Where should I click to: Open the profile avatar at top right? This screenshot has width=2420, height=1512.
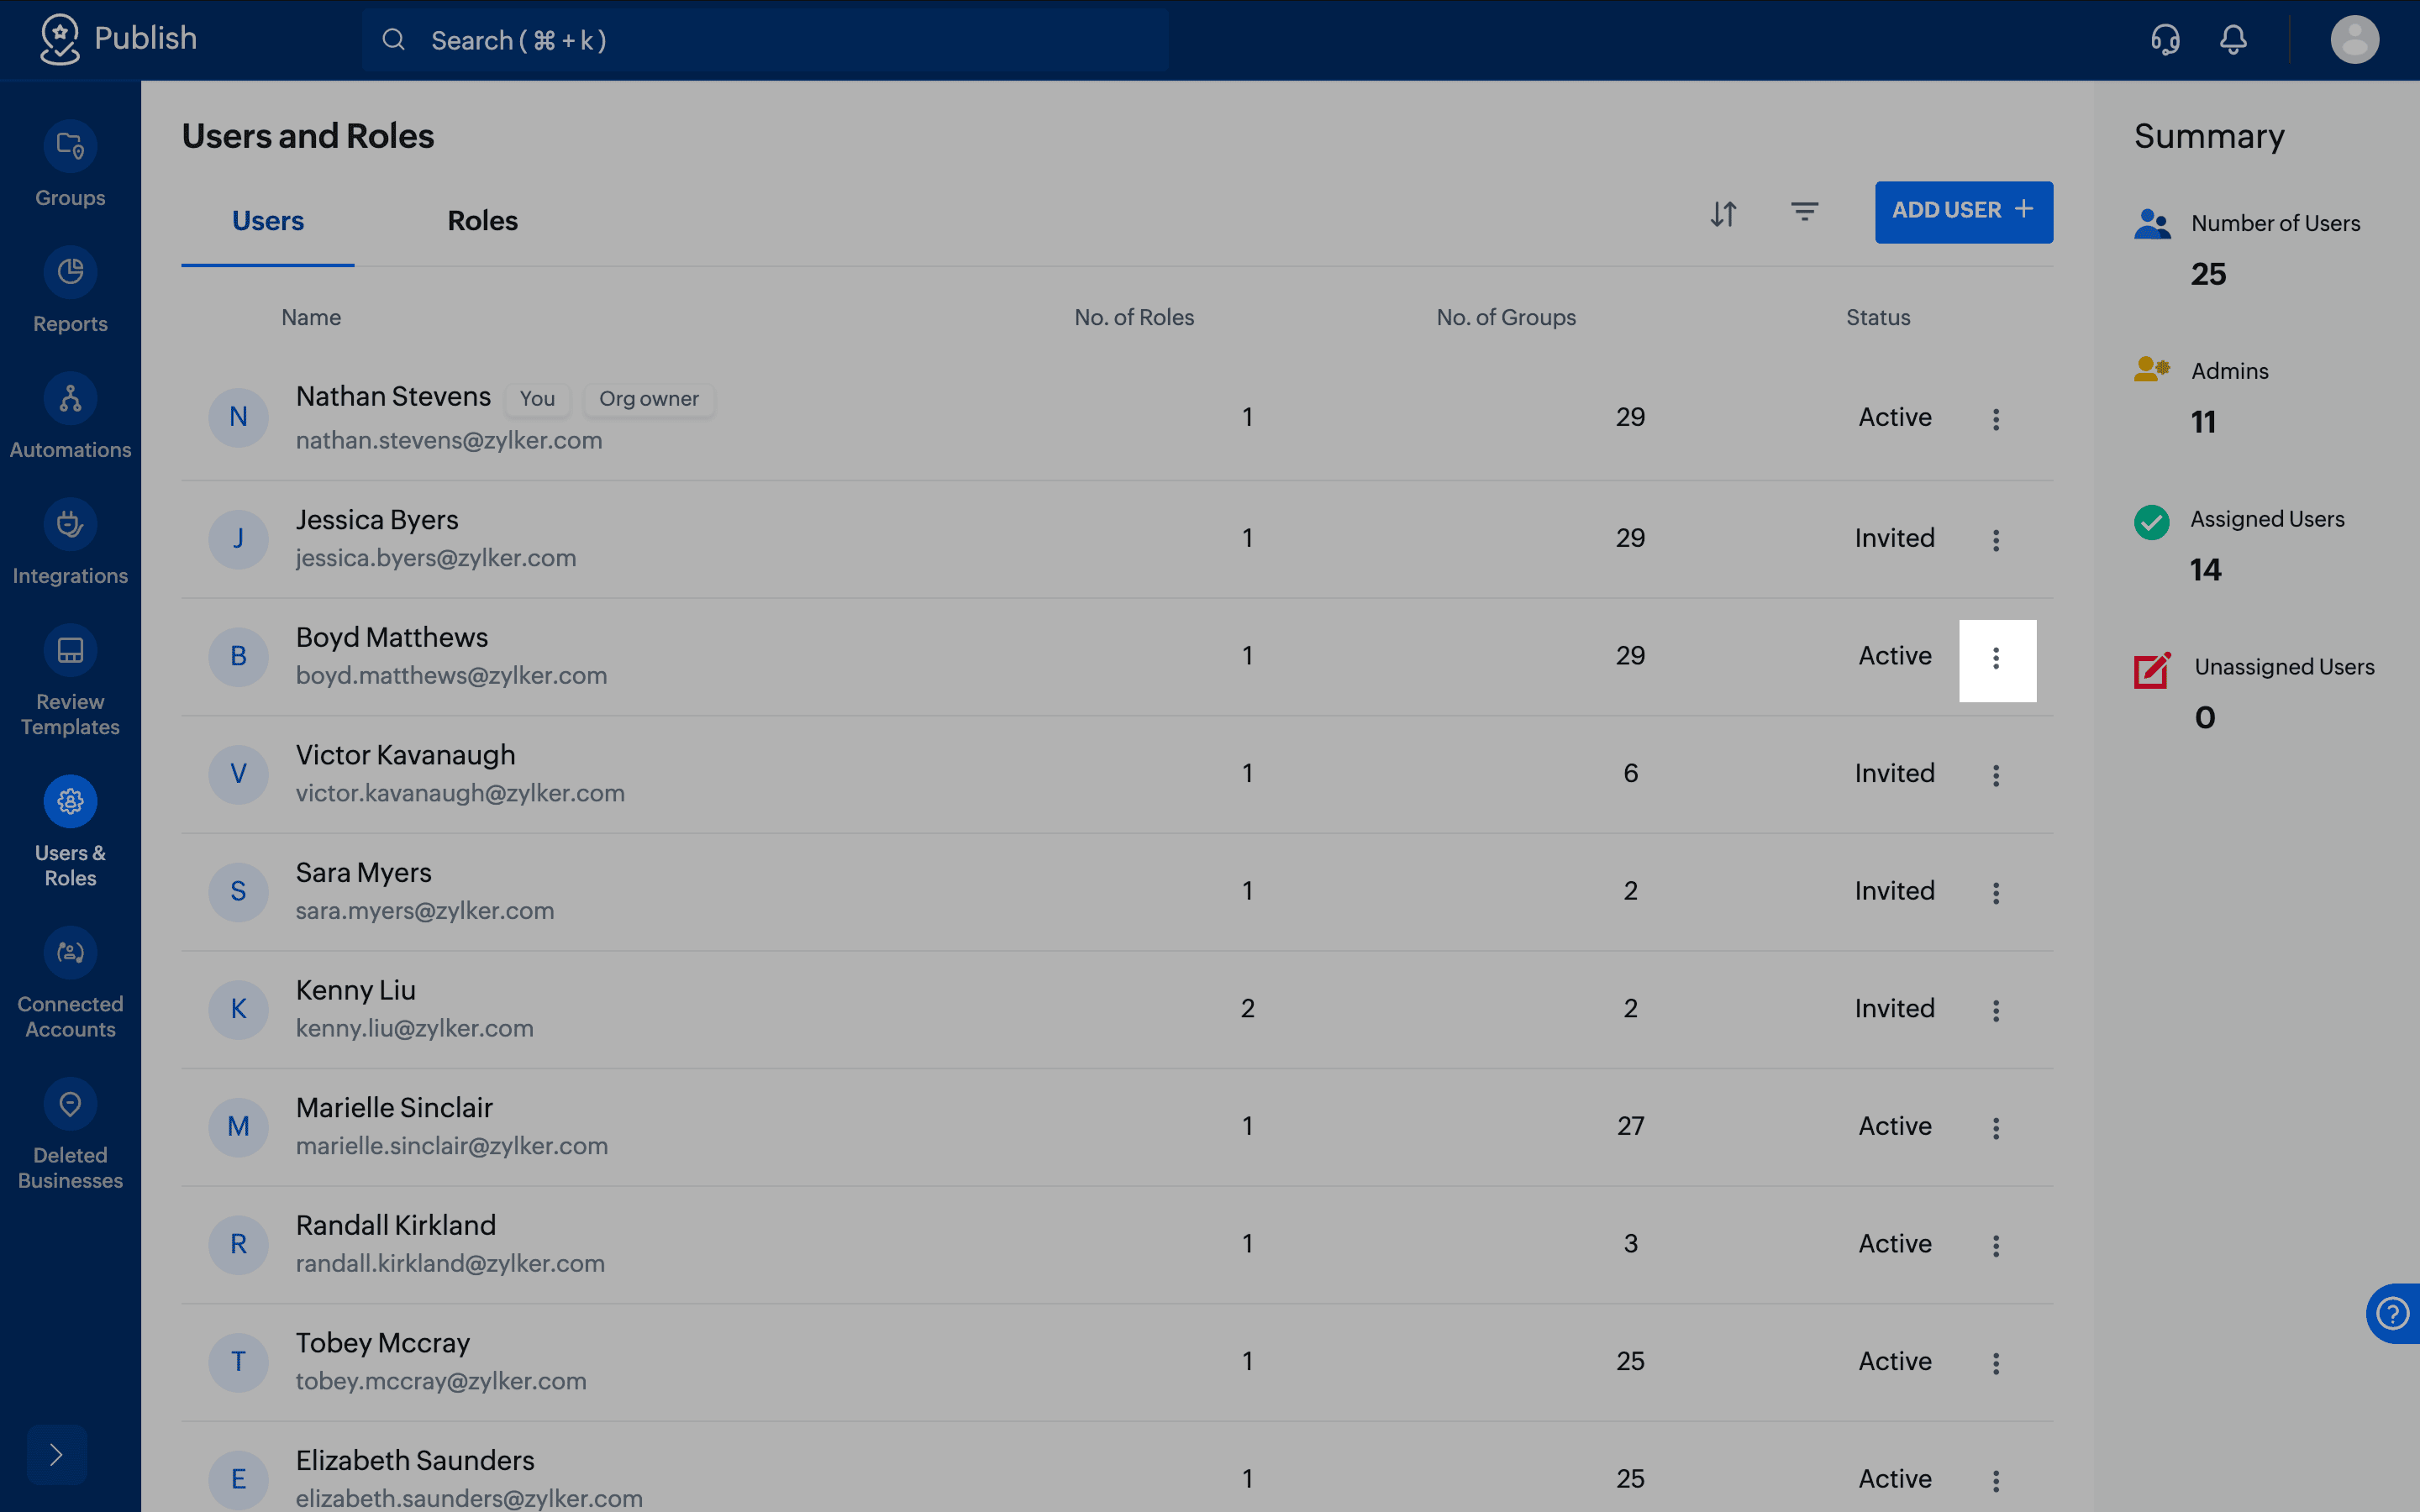(x=2354, y=40)
